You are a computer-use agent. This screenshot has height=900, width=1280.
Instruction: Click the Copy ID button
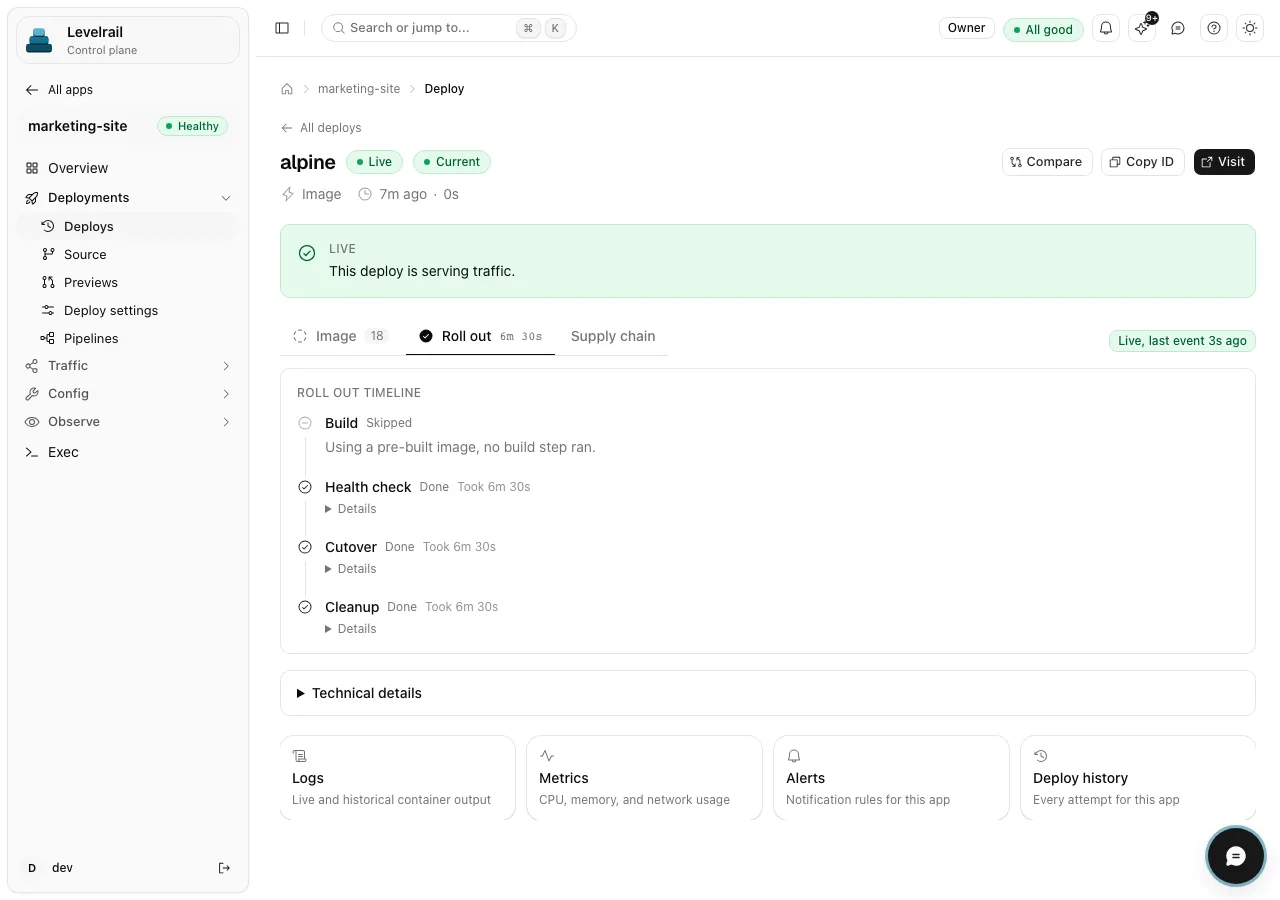coord(1143,162)
